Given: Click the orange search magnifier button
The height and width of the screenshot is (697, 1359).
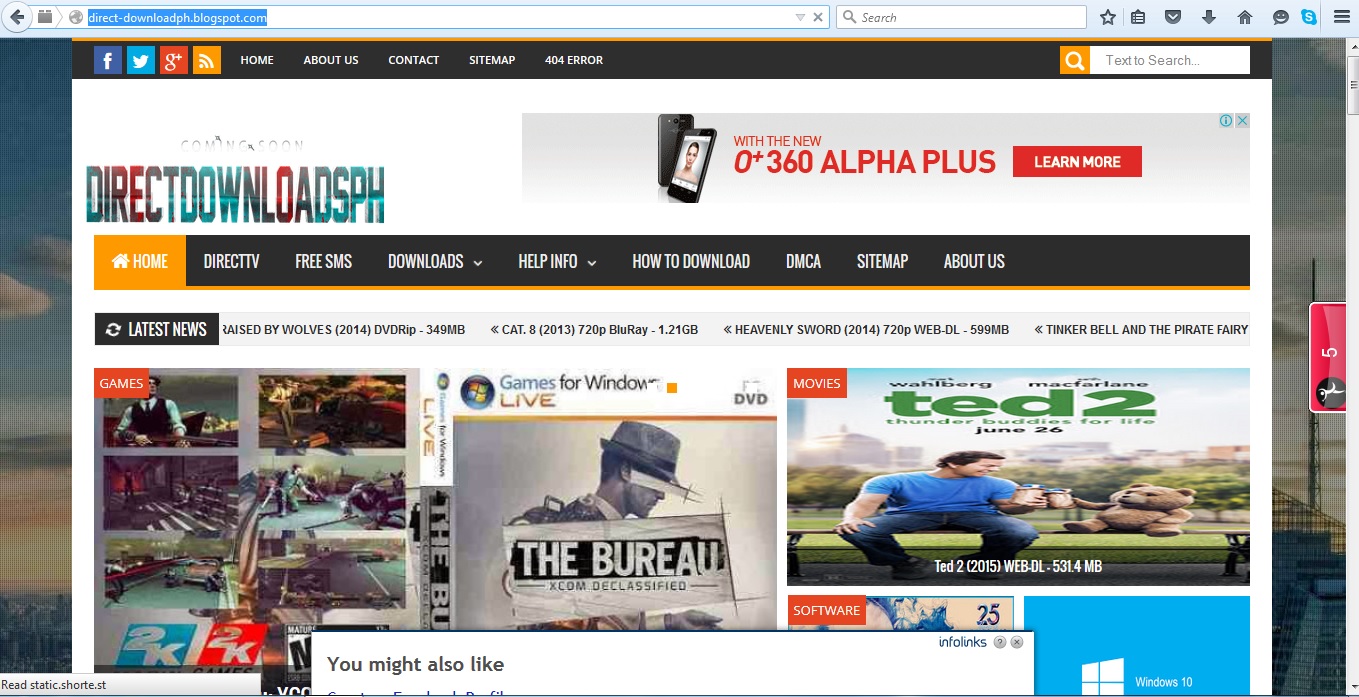Looking at the screenshot, I should [1074, 60].
